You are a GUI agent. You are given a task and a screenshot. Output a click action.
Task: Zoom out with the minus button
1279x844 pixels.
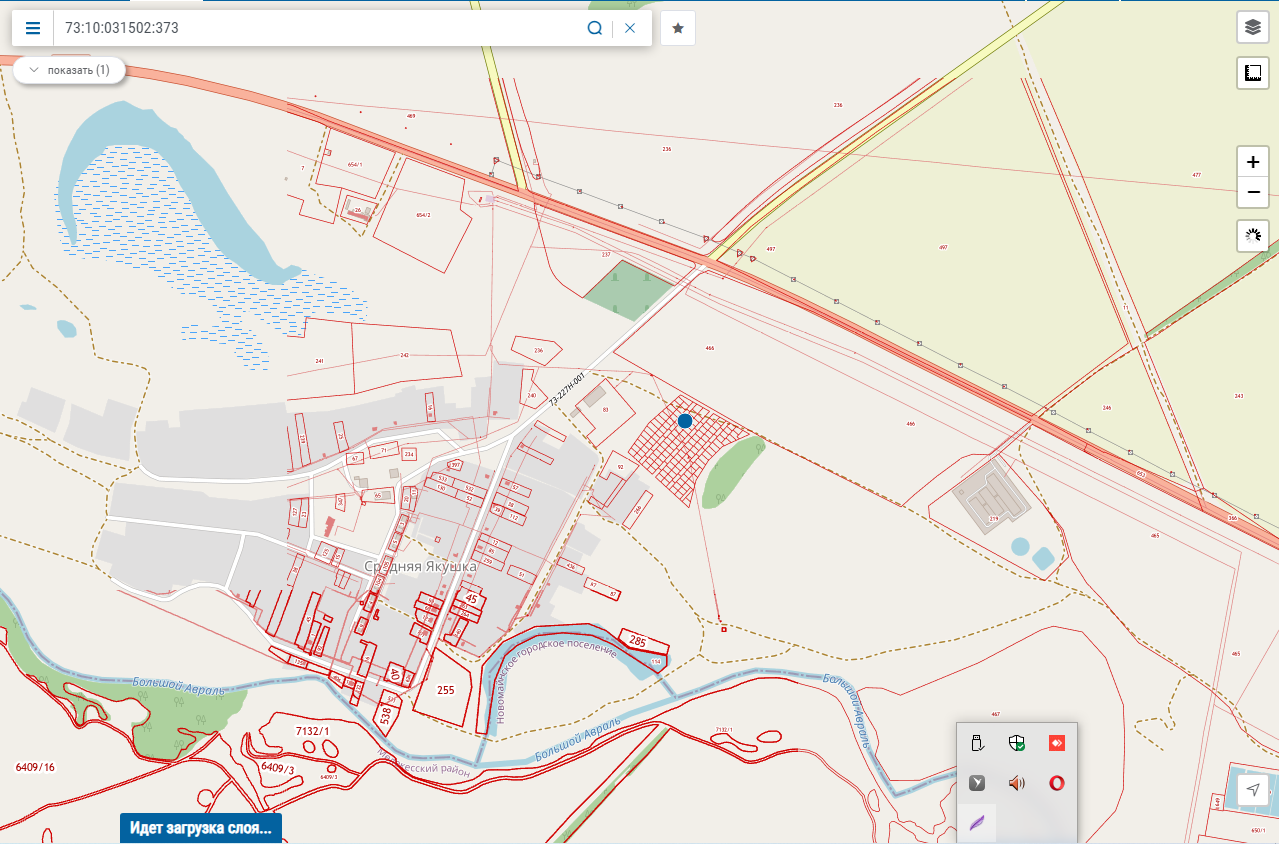1253,192
